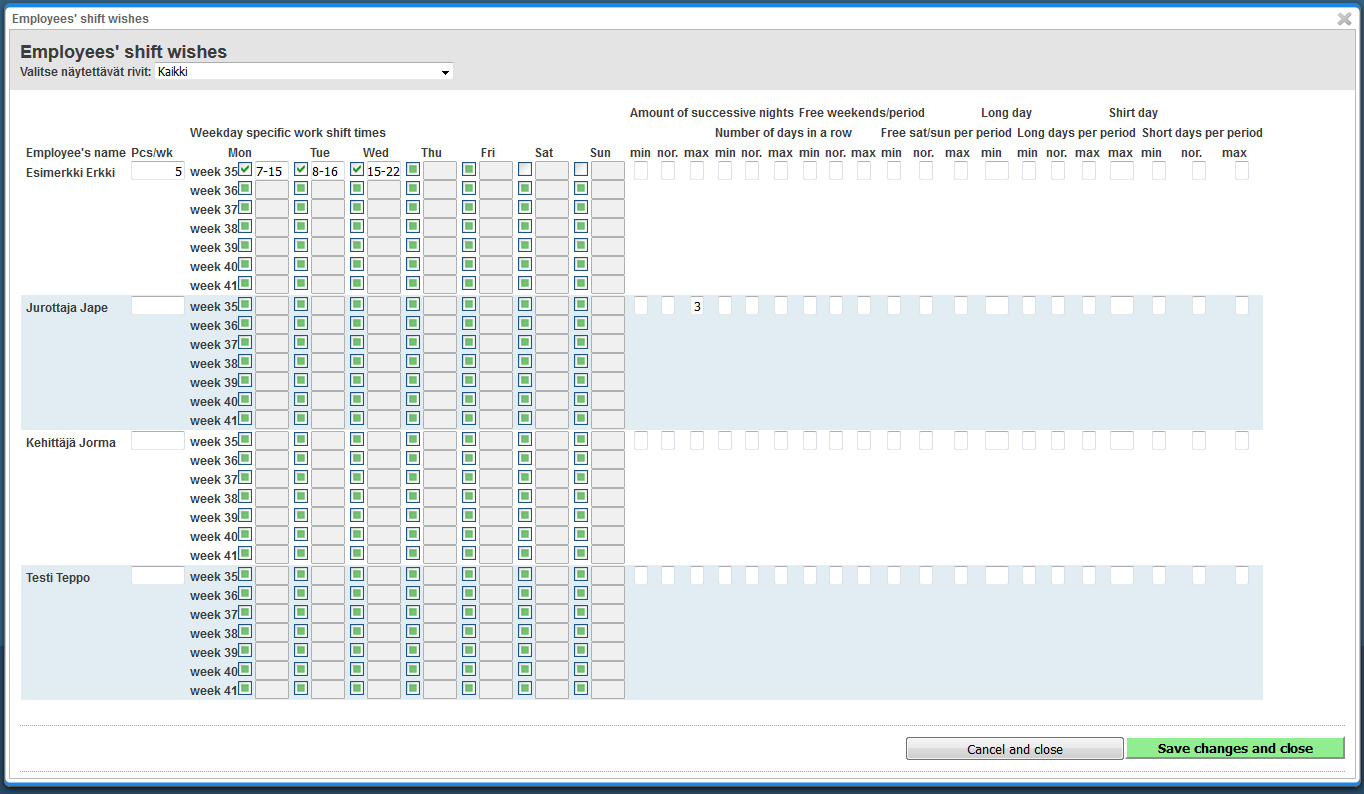Uncheck Esimerkki Erkki's Monday week 35 checkbox
Image resolution: width=1364 pixels, height=794 pixels.
[245, 169]
